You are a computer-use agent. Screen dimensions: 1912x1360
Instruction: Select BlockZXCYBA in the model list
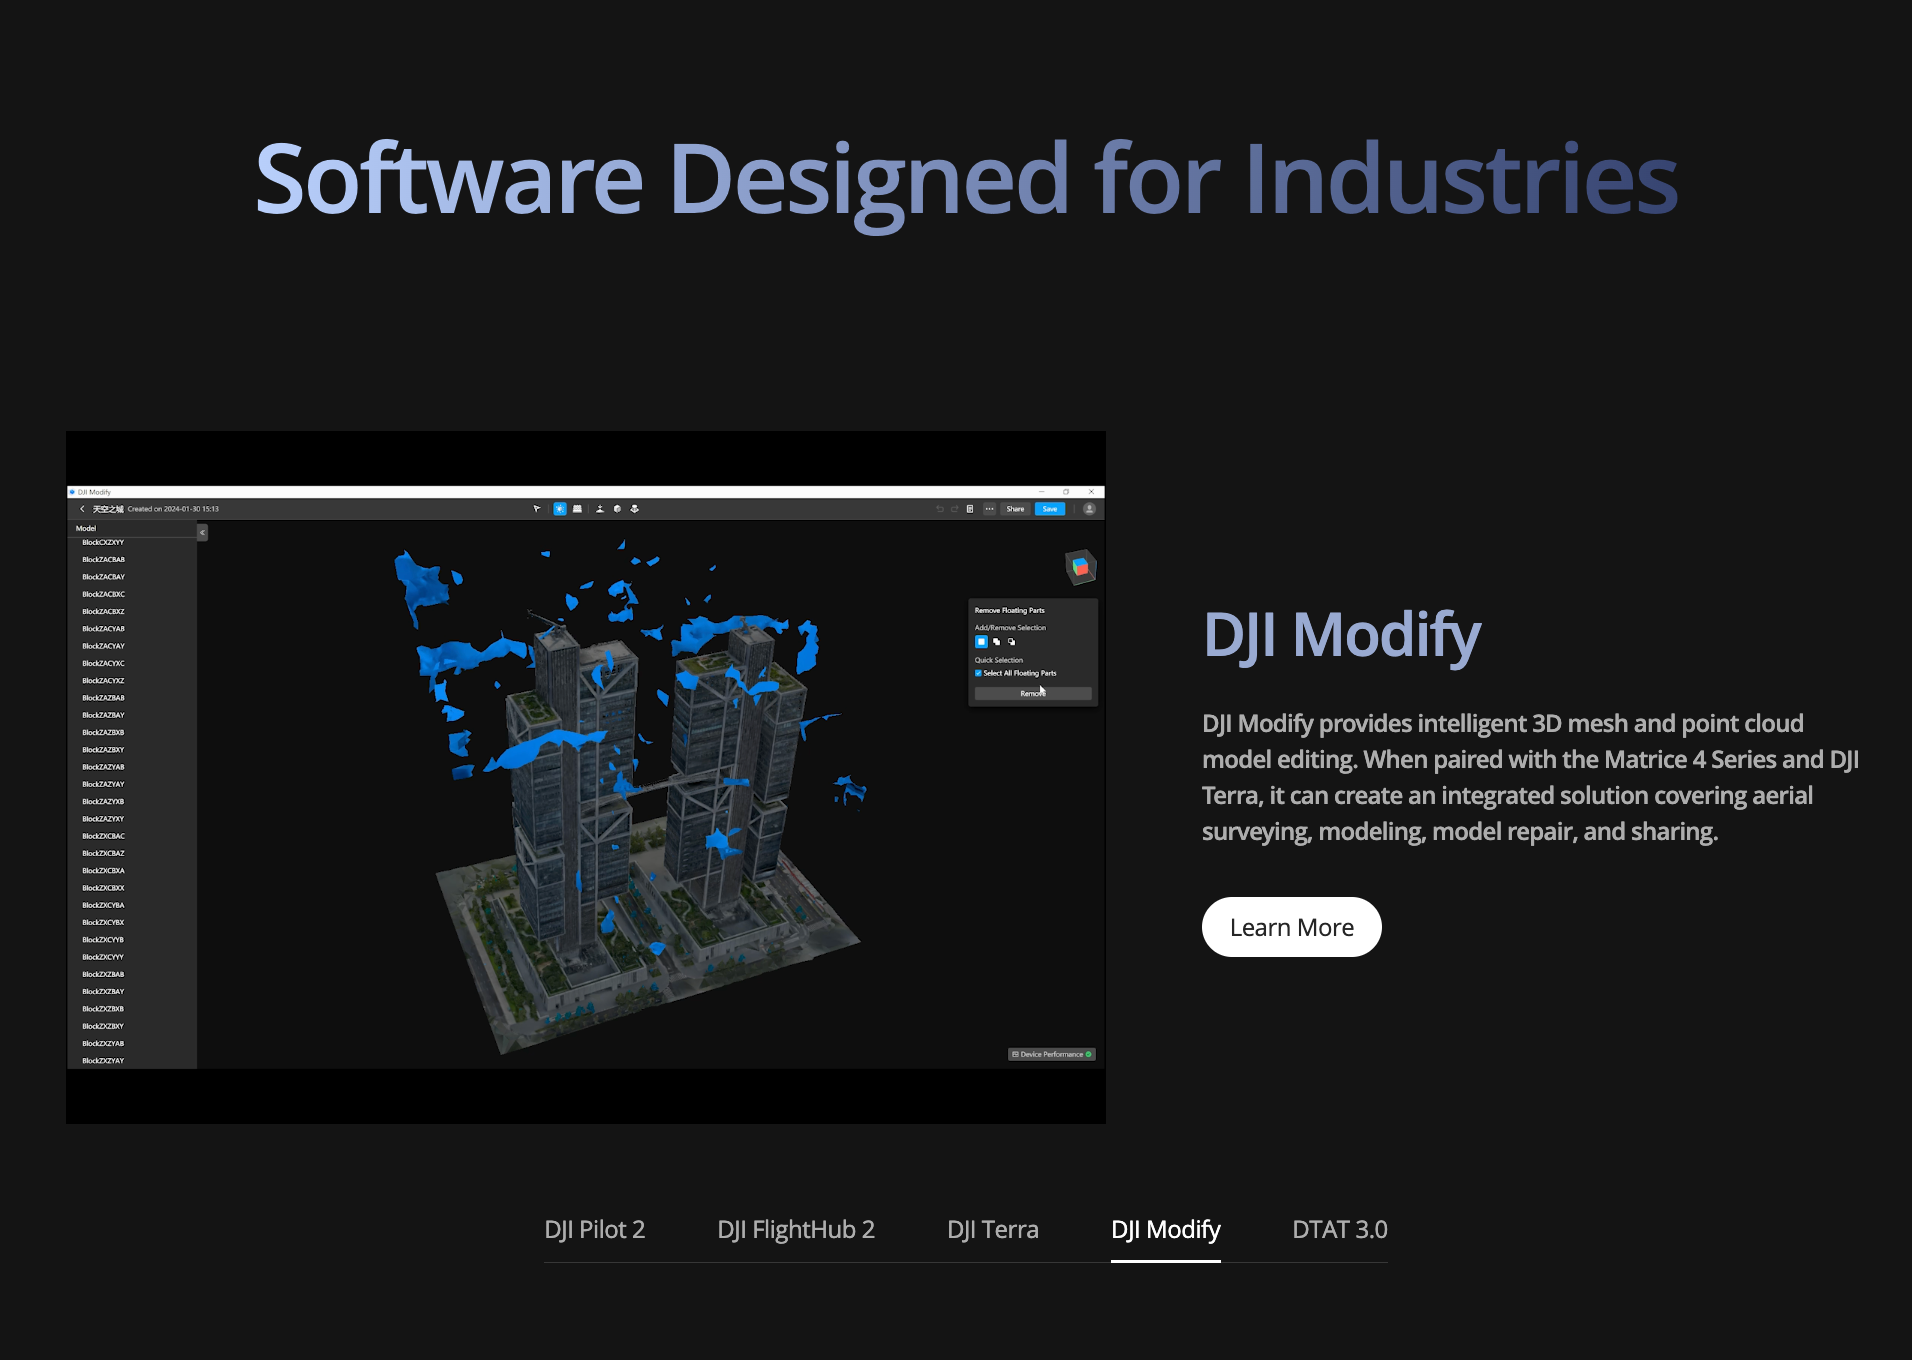pos(104,905)
